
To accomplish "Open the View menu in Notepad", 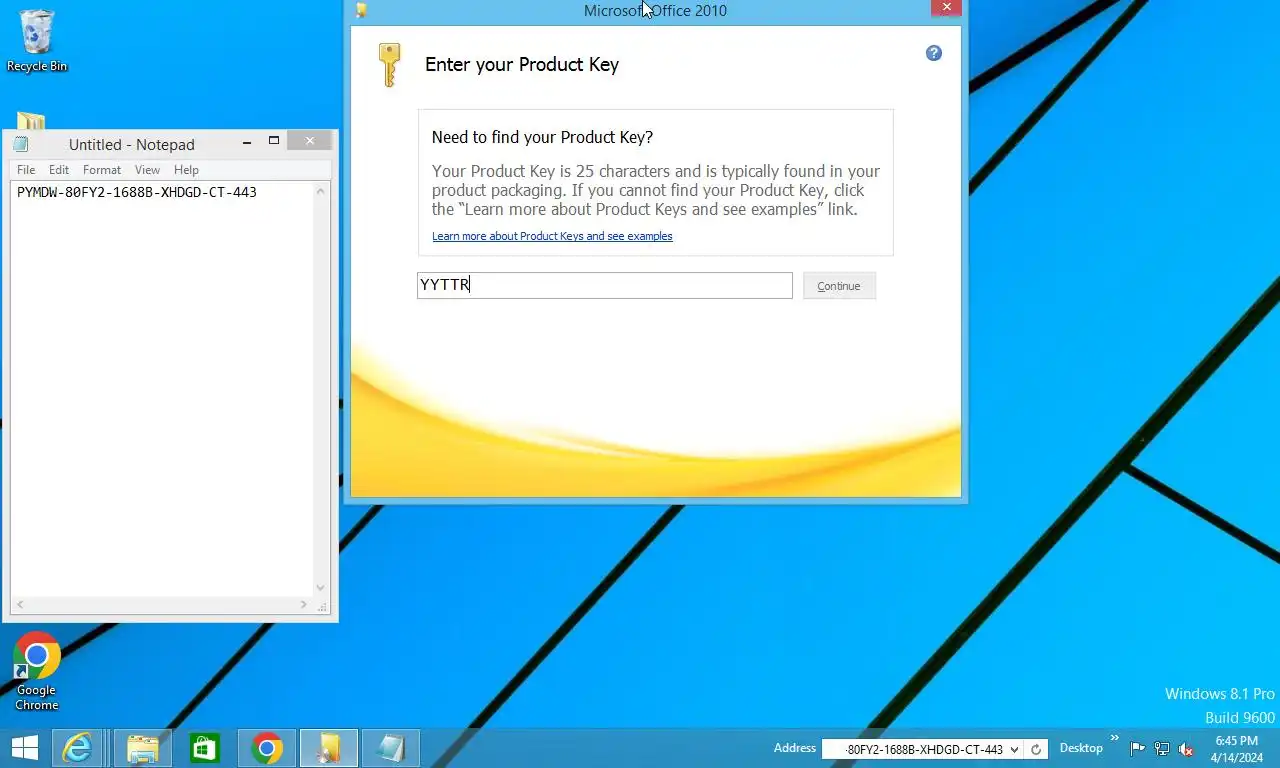I will pyautogui.click(x=147, y=170).
